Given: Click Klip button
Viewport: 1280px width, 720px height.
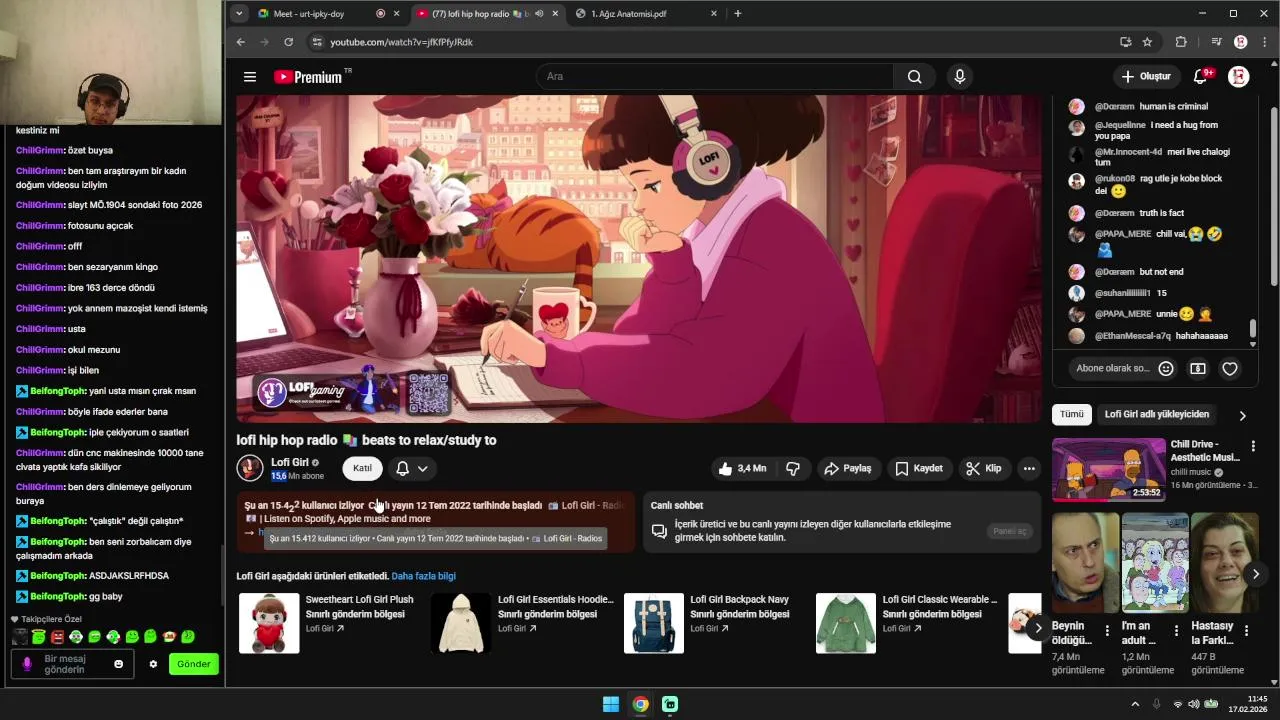Looking at the screenshot, I should (983, 468).
